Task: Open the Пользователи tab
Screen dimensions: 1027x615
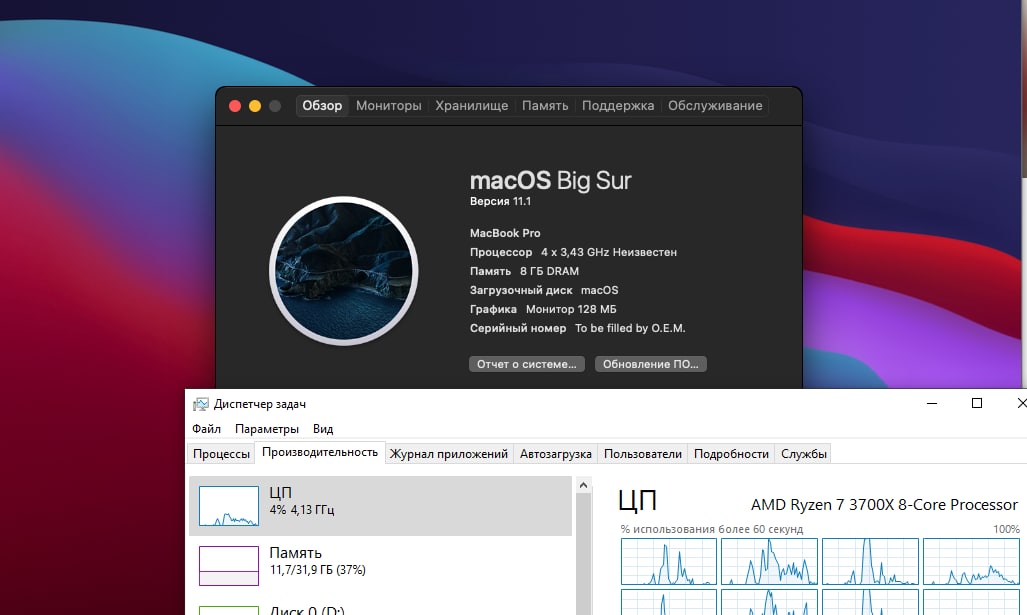Action: click(643, 454)
